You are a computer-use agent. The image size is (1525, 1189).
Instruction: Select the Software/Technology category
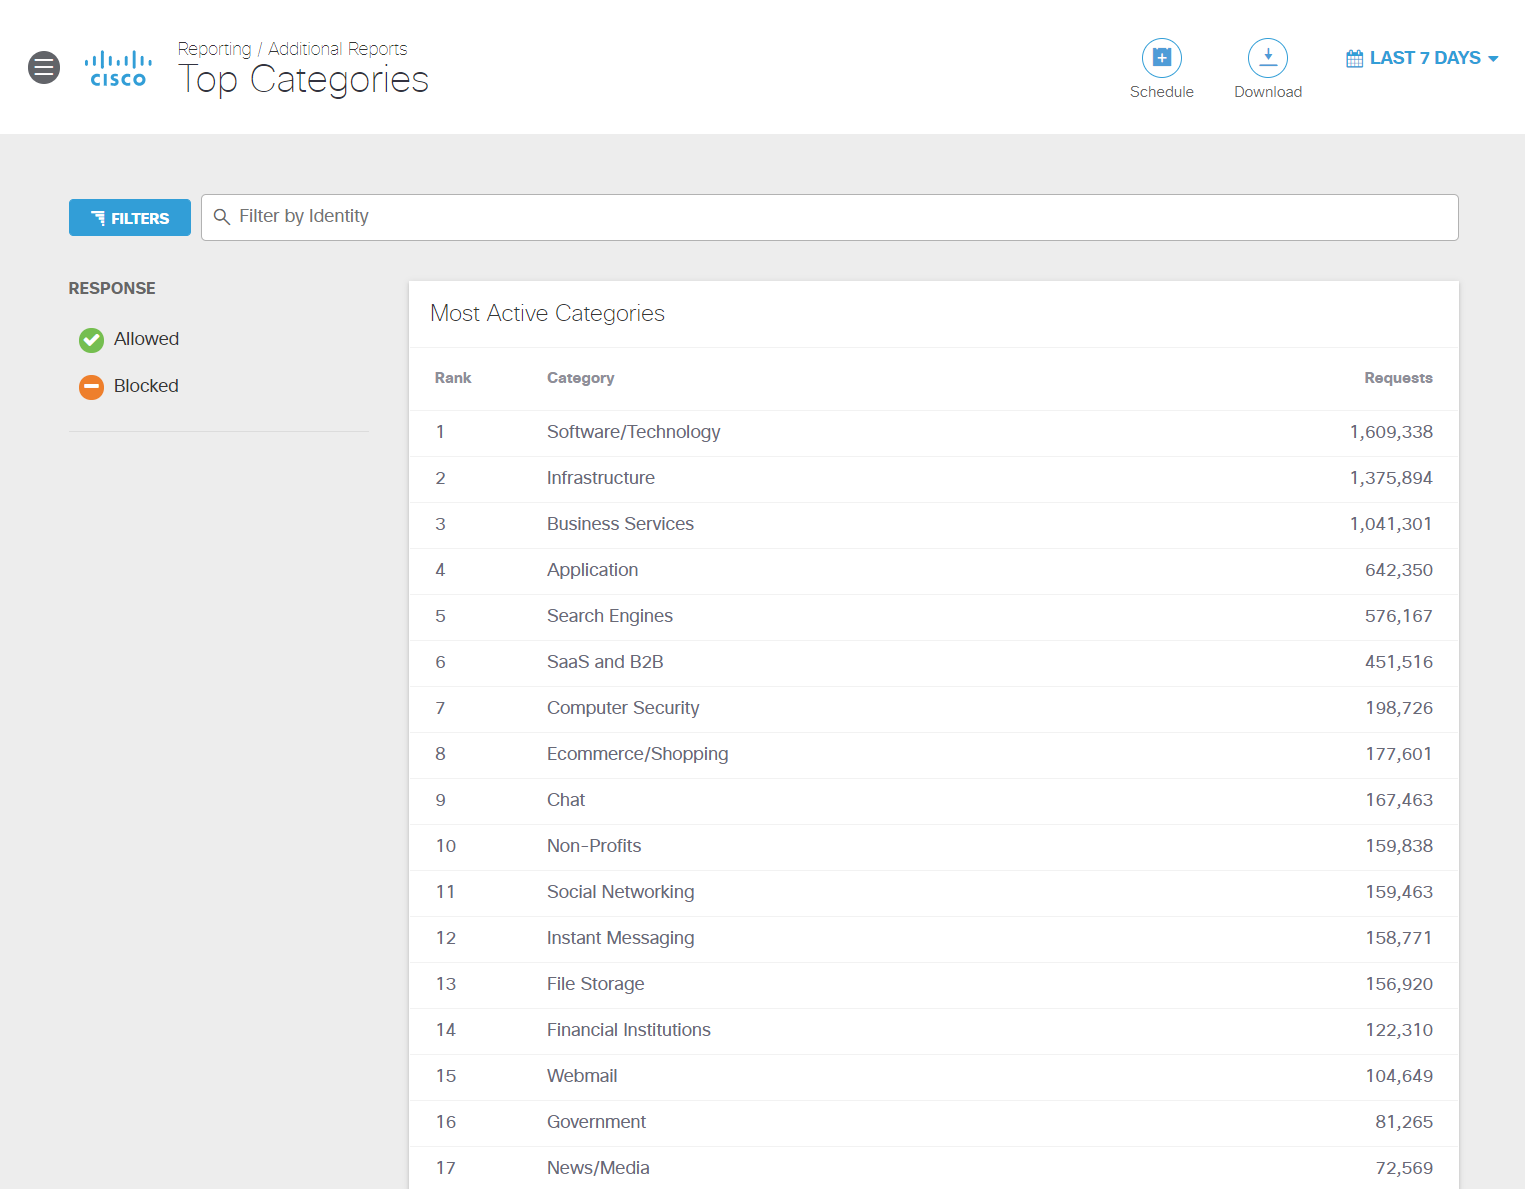633,432
